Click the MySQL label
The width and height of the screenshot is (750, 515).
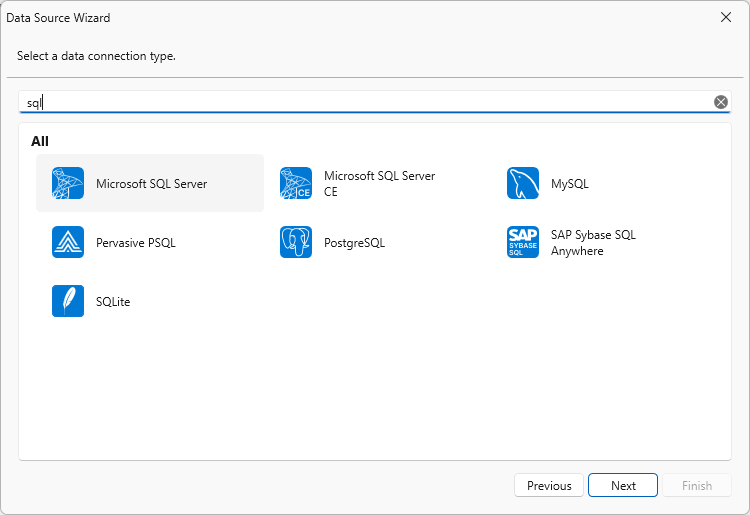pyautogui.click(x=569, y=184)
